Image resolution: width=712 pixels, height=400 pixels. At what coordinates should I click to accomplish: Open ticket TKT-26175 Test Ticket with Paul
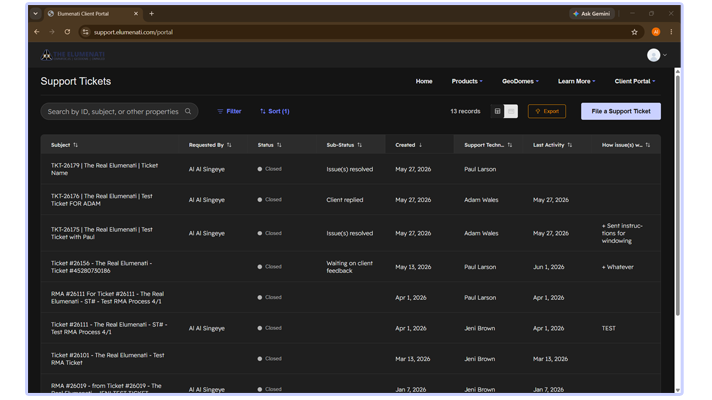(x=102, y=233)
